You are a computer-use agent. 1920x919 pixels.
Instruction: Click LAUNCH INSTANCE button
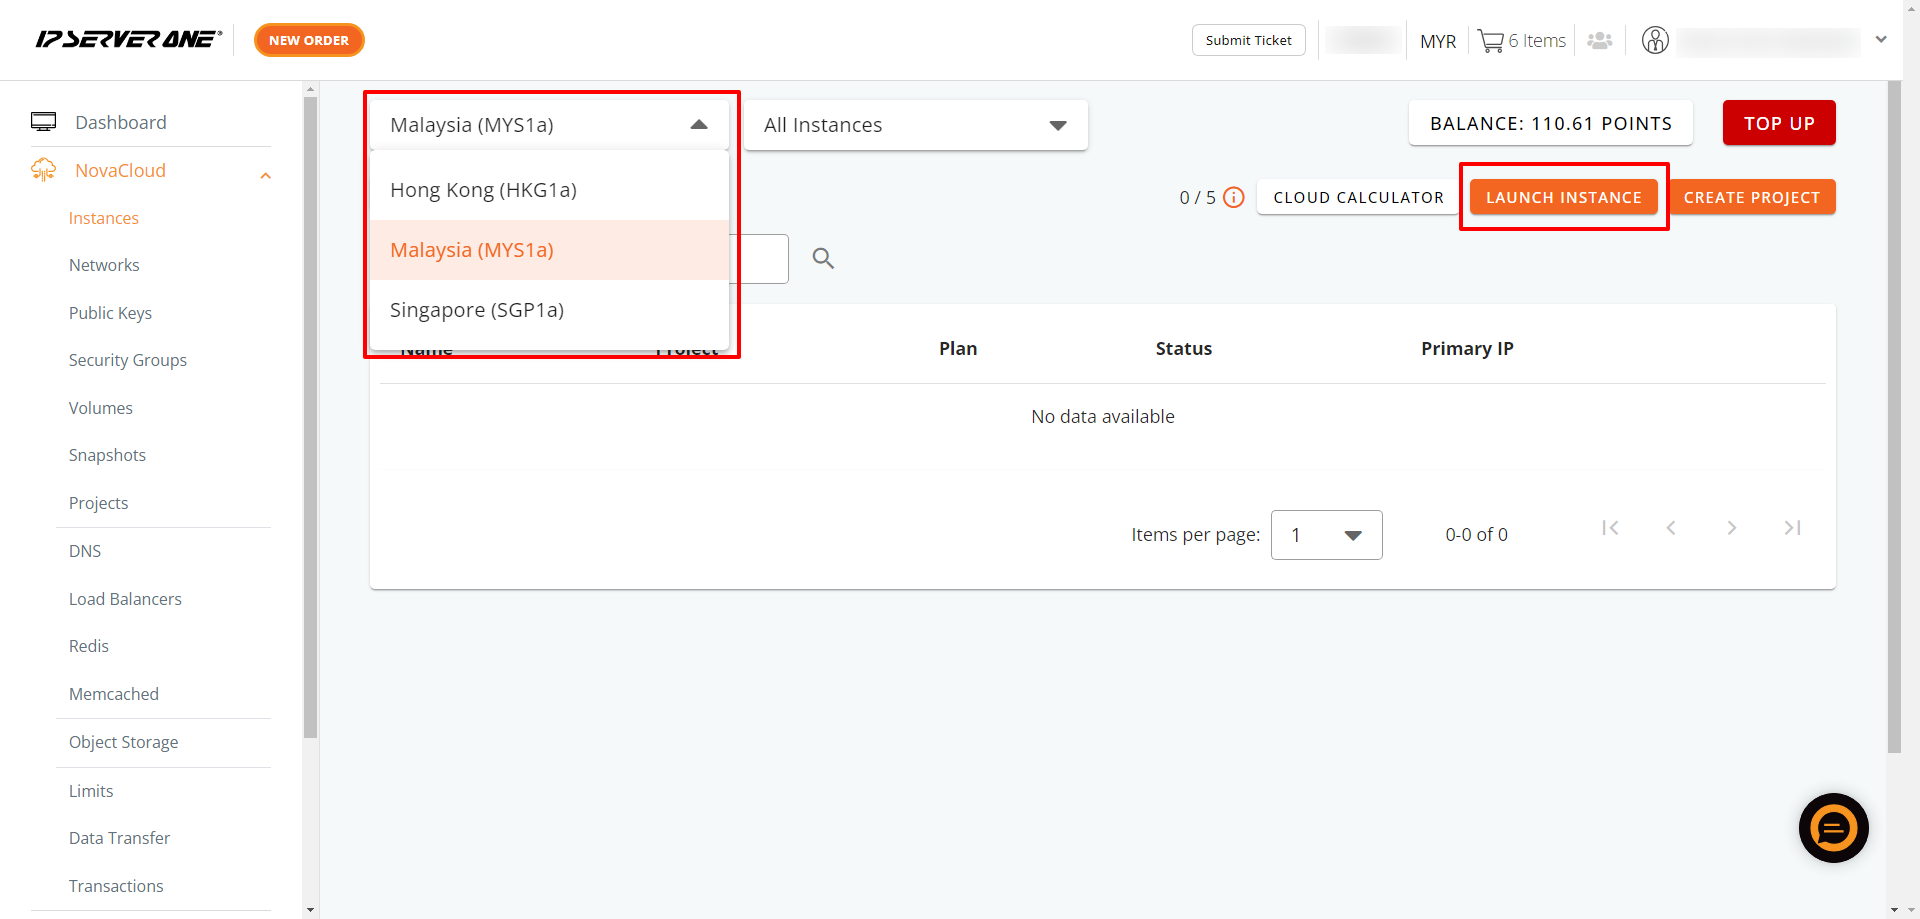(1564, 197)
